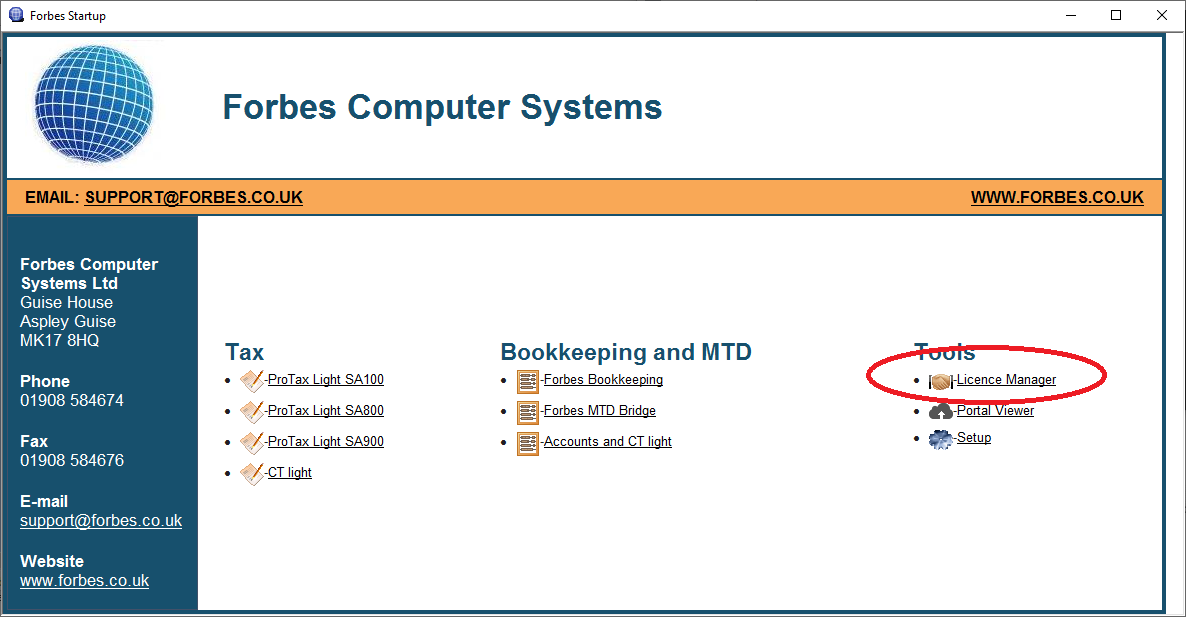Open the sidebar www.forbes.co.uk website link

pos(85,581)
